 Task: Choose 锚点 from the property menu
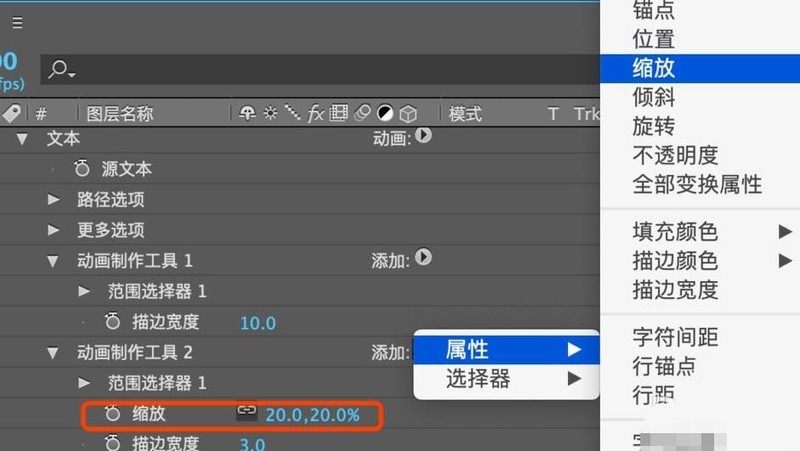(x=700, y=10)
